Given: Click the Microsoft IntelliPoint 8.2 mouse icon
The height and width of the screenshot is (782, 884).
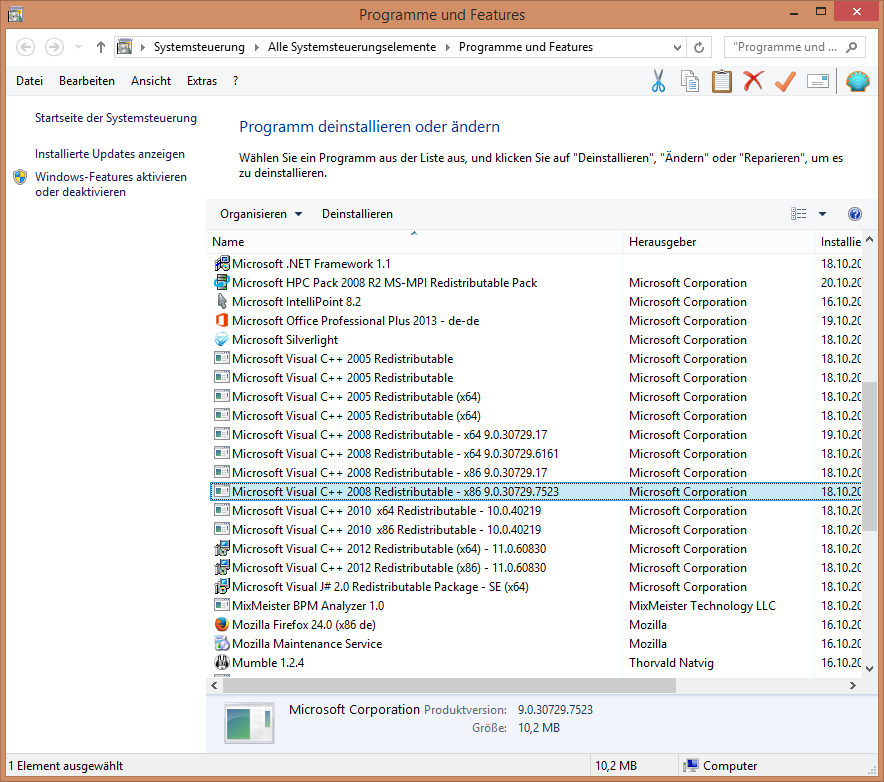Looking at the screenshot, I should (x=222, y=301).
